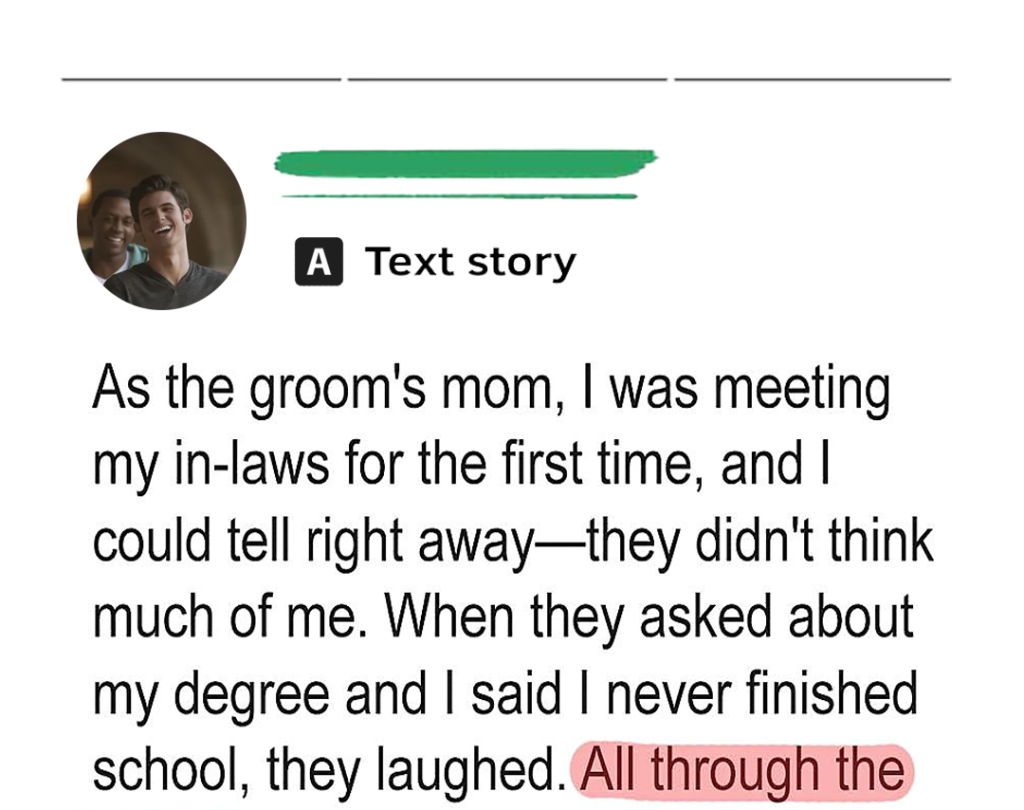Open the circular profile picture
The height and width of the screenshot is (810, 1024).
tap(161, 221)
